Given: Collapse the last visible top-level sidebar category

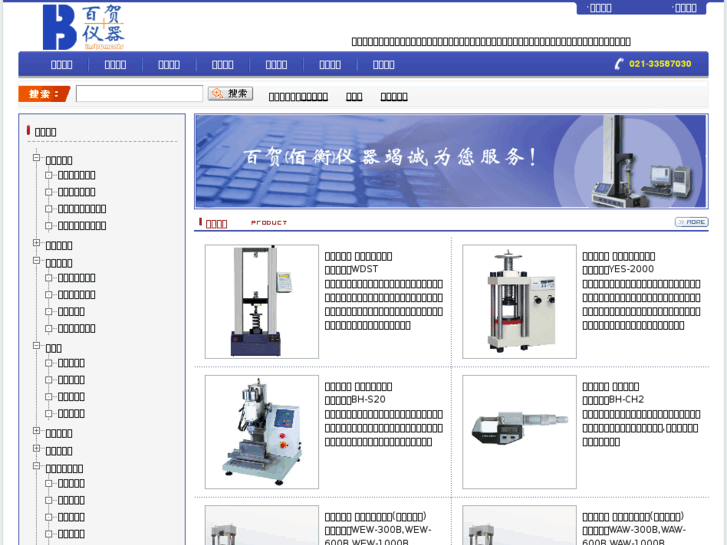Looking at the screenshot, I should click(x=37, y=466).
